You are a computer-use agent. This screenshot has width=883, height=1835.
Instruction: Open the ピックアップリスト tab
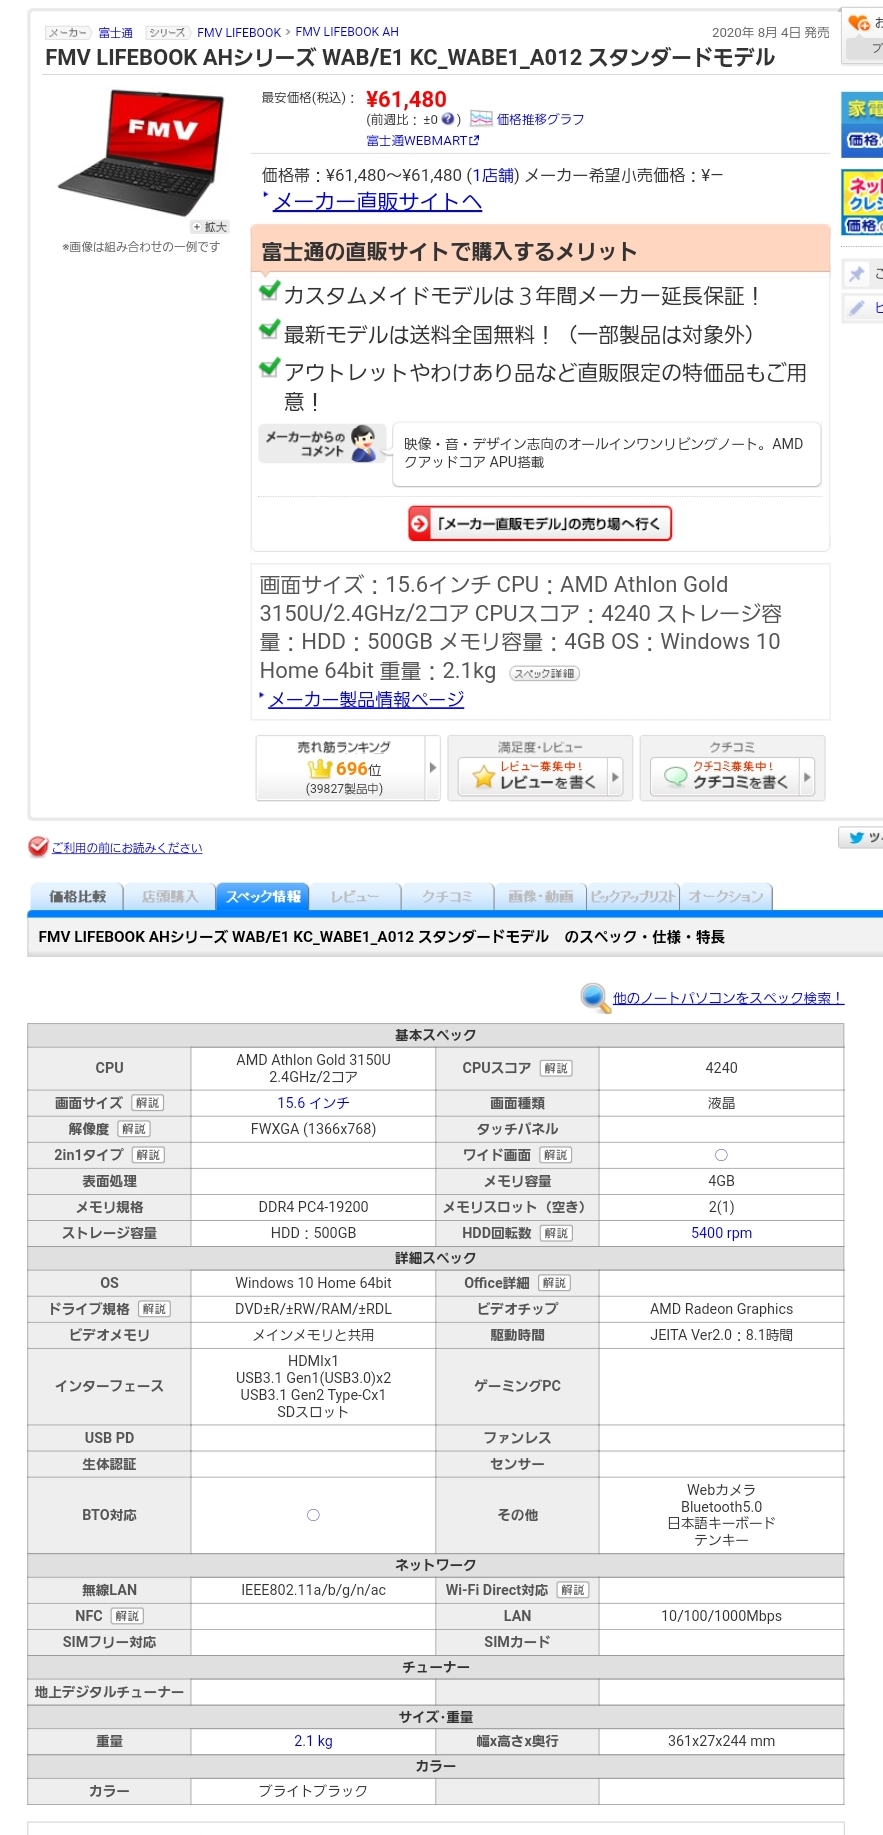pyautogui.click(x=633, y=897)
